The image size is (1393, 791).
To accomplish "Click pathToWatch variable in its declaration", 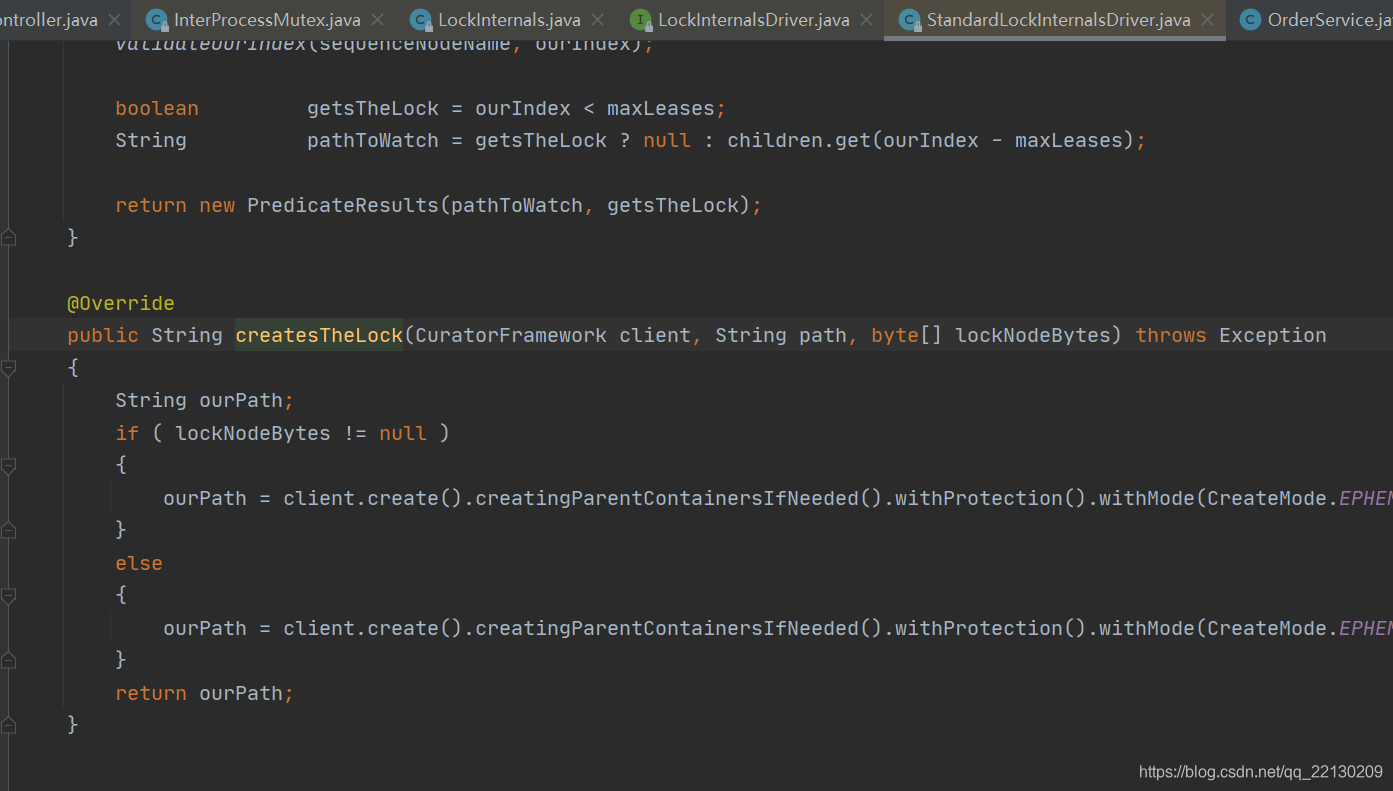I will point(373,140).
